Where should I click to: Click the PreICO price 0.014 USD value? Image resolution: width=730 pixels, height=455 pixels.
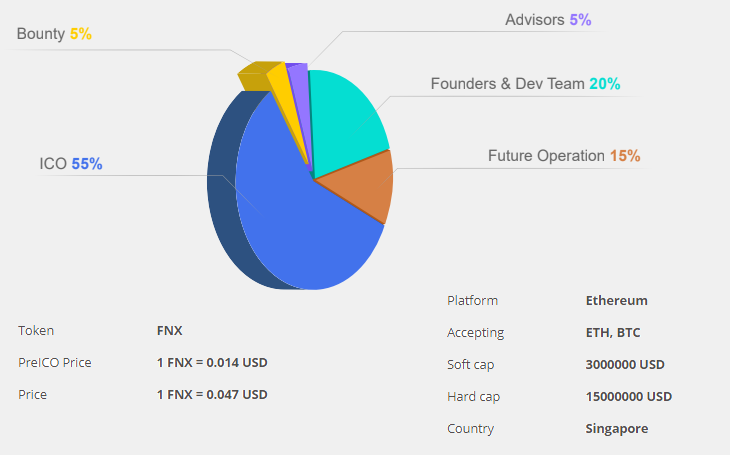(x=212, y=362)
